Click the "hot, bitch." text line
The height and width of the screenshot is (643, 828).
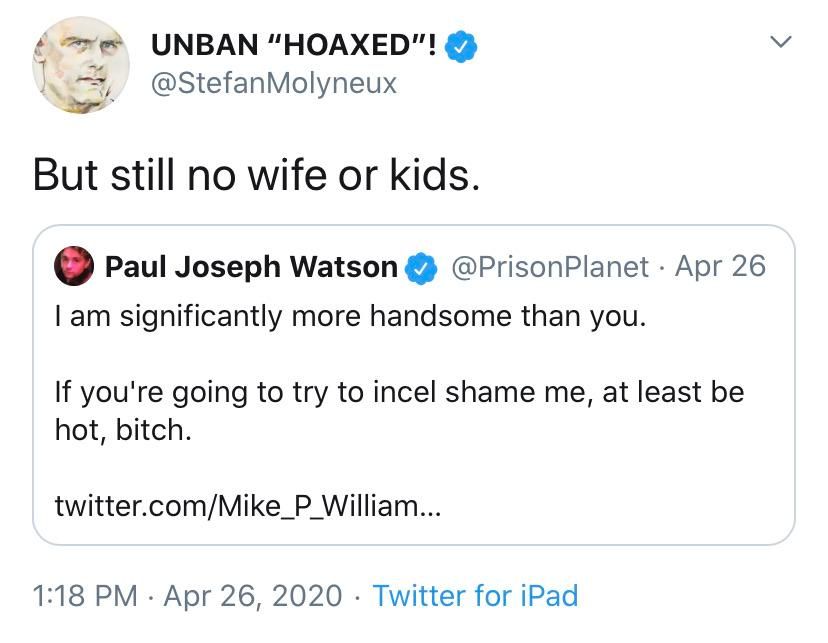[x=122, y=430]
